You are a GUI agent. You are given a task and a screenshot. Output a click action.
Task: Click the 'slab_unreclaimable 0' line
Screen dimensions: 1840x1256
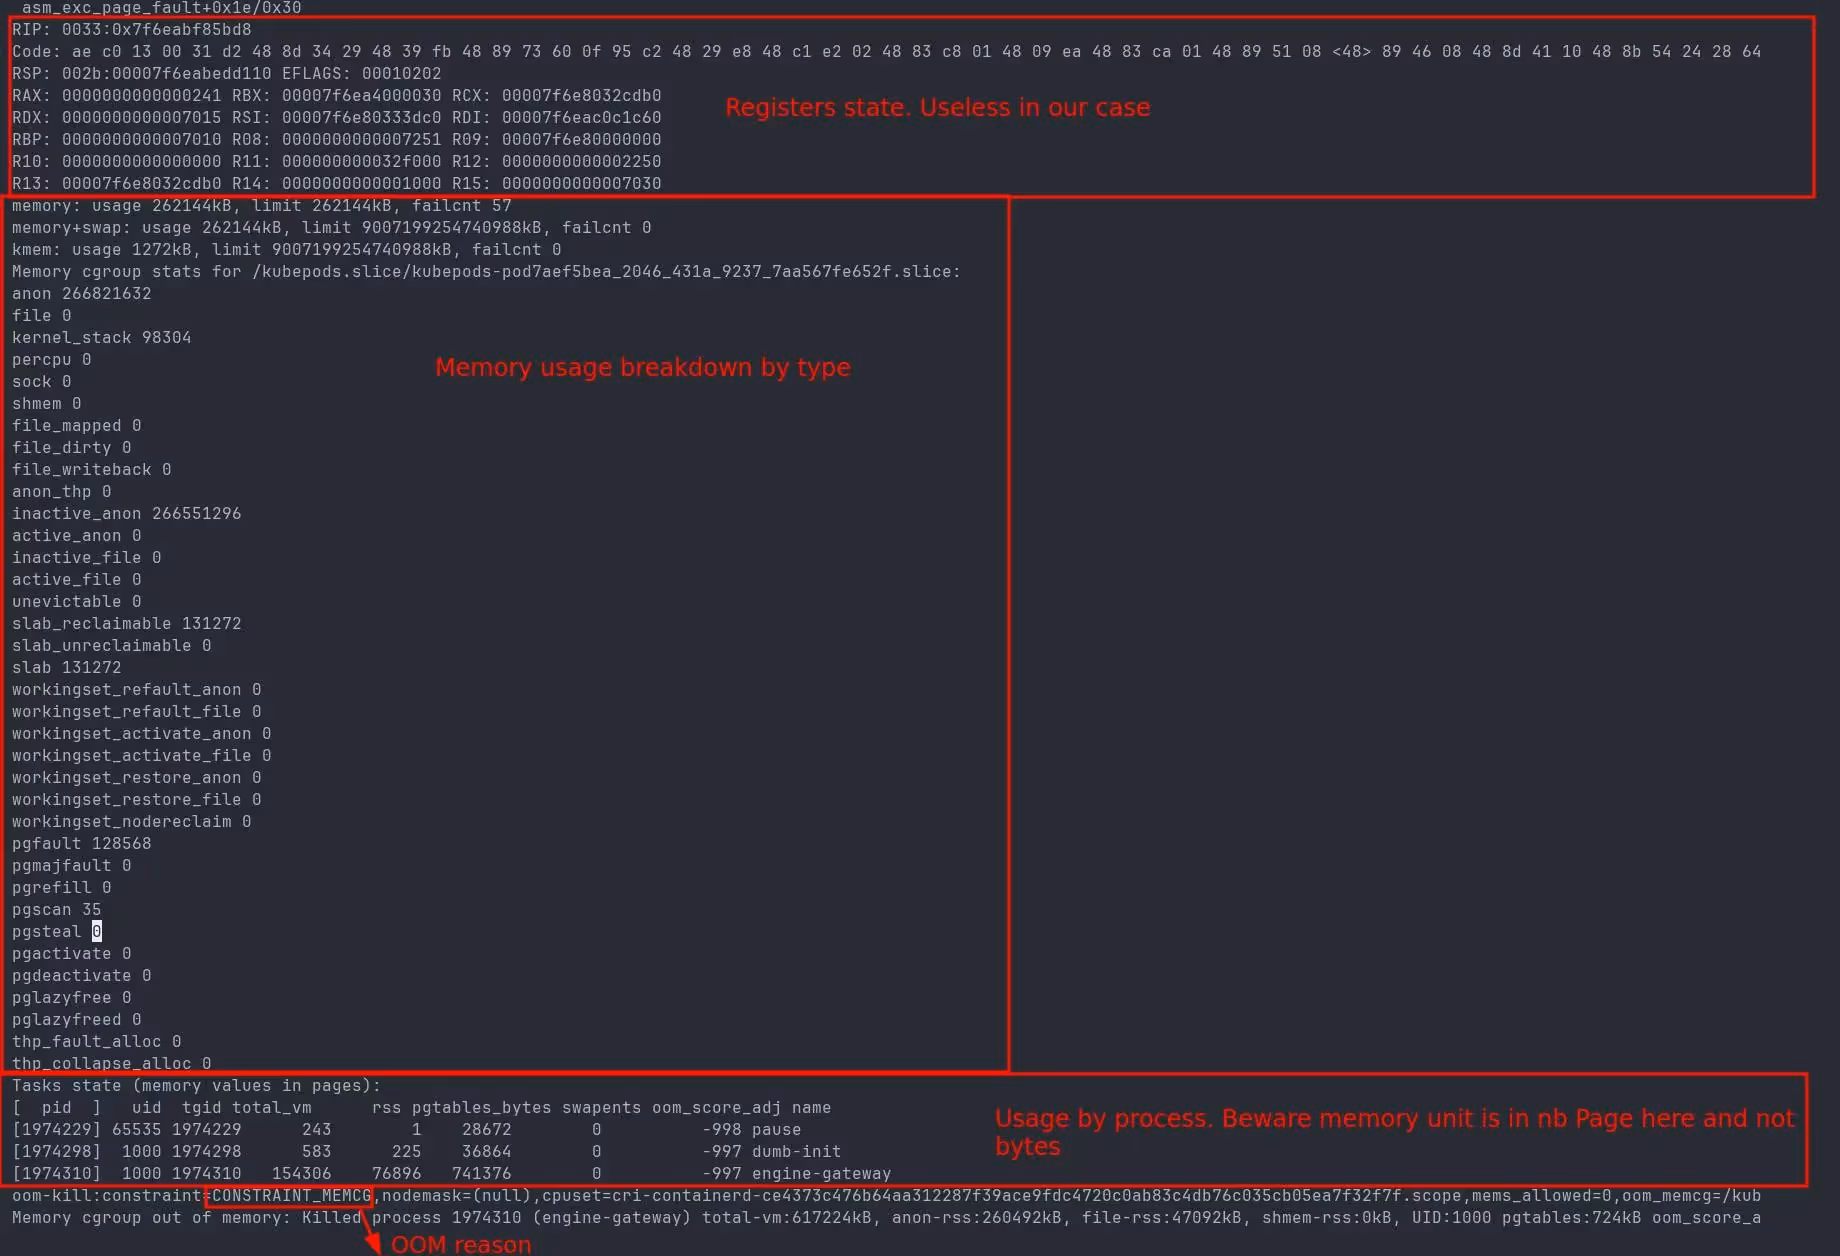(x=112, y=646)
